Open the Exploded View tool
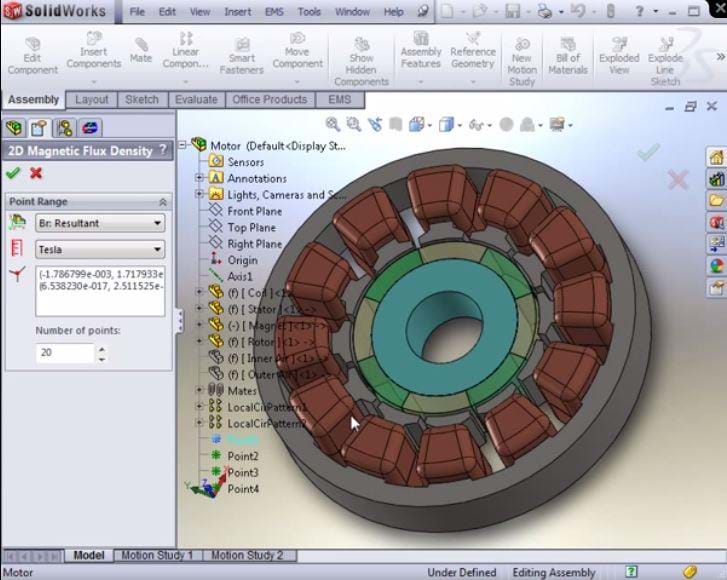The width and height of the screenshot is (727, 580). click(x=619, y=57)
